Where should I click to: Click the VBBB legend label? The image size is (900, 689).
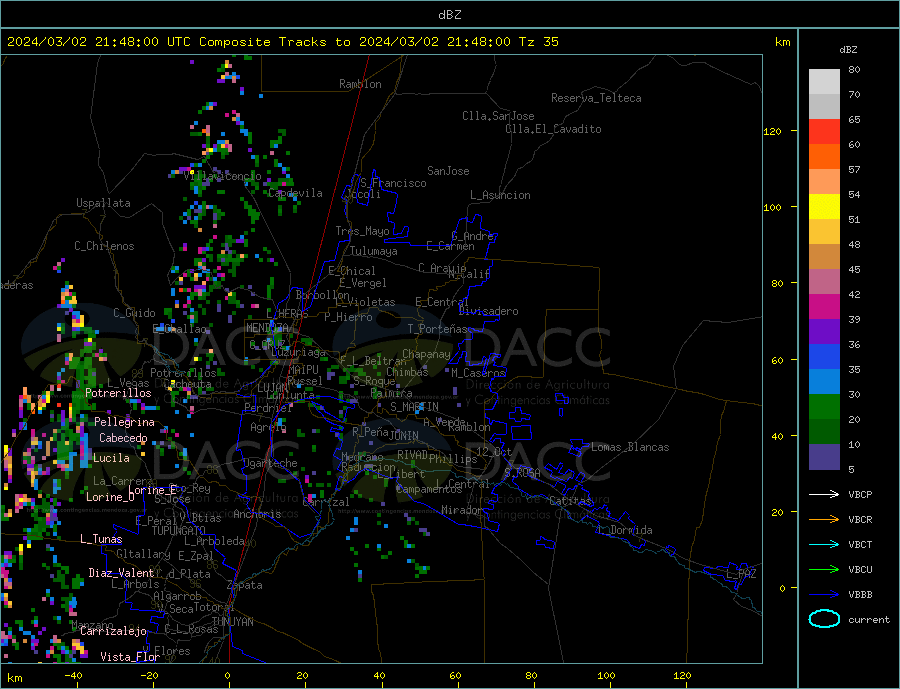860,595
